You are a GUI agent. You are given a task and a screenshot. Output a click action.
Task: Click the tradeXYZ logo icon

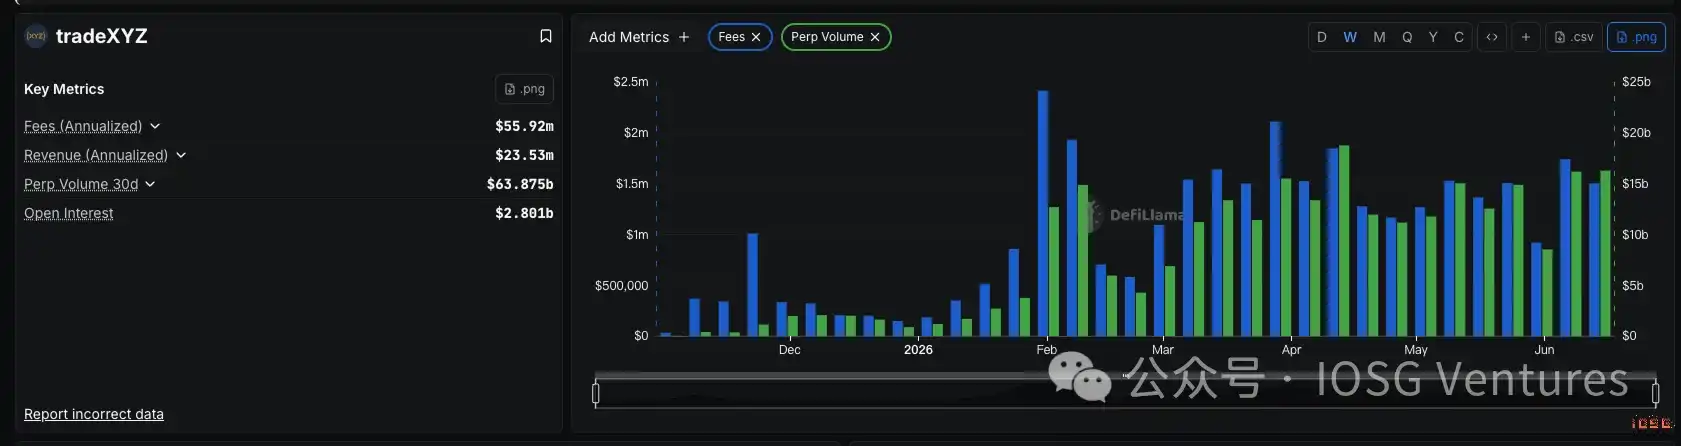pyautogui.click(x=36, y=36)
